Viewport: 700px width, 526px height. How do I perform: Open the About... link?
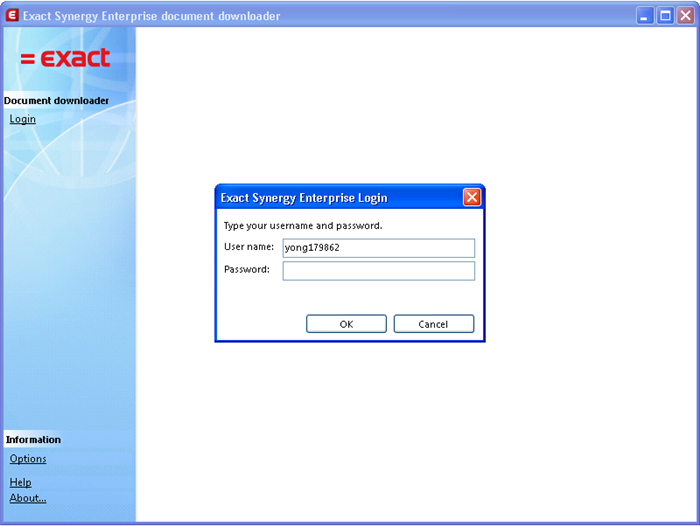coord(28,498)
